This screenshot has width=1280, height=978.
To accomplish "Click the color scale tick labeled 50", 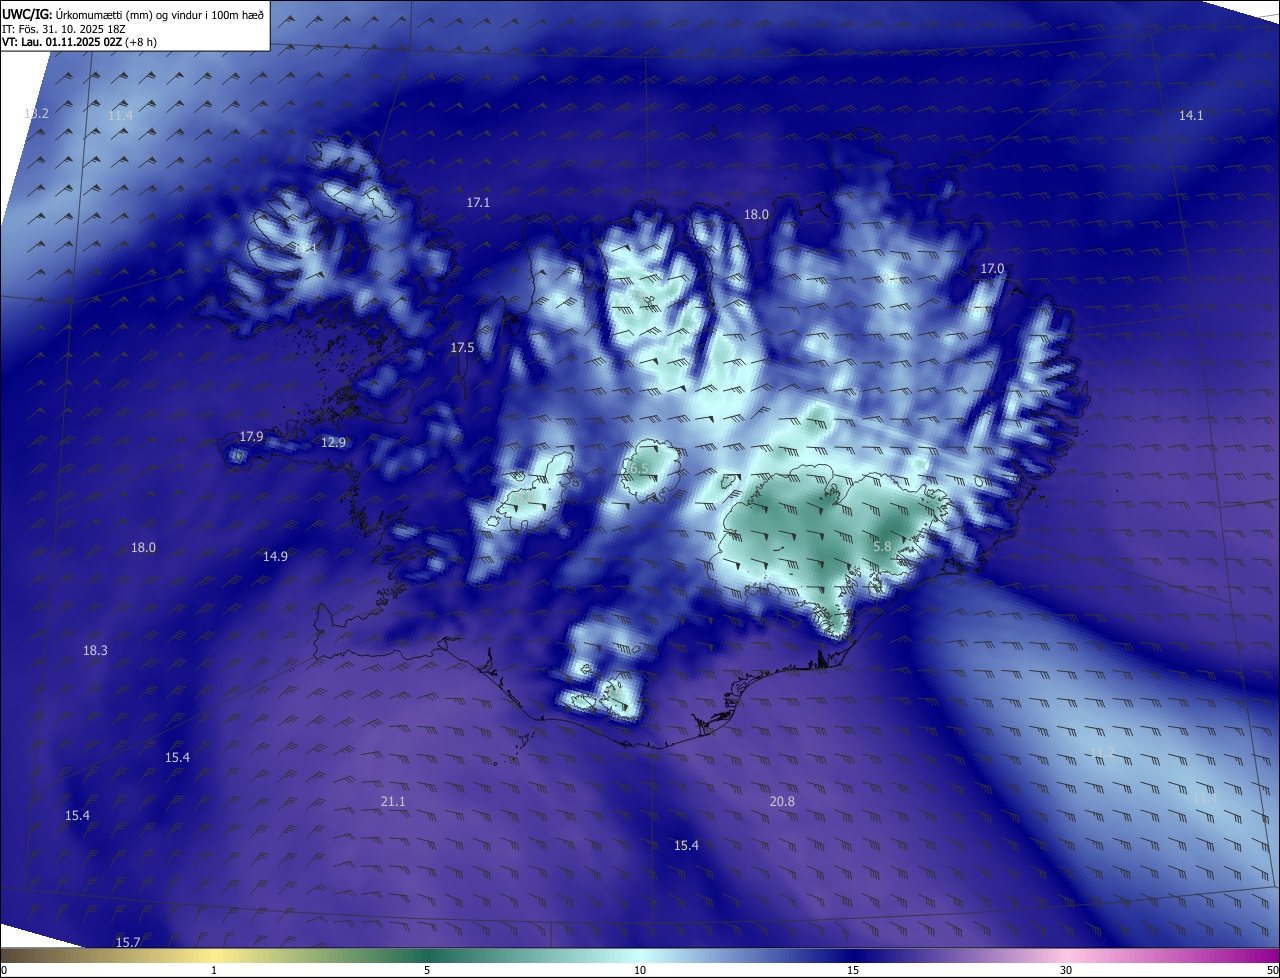I will pyautogui.click(x=1272, y=970).
